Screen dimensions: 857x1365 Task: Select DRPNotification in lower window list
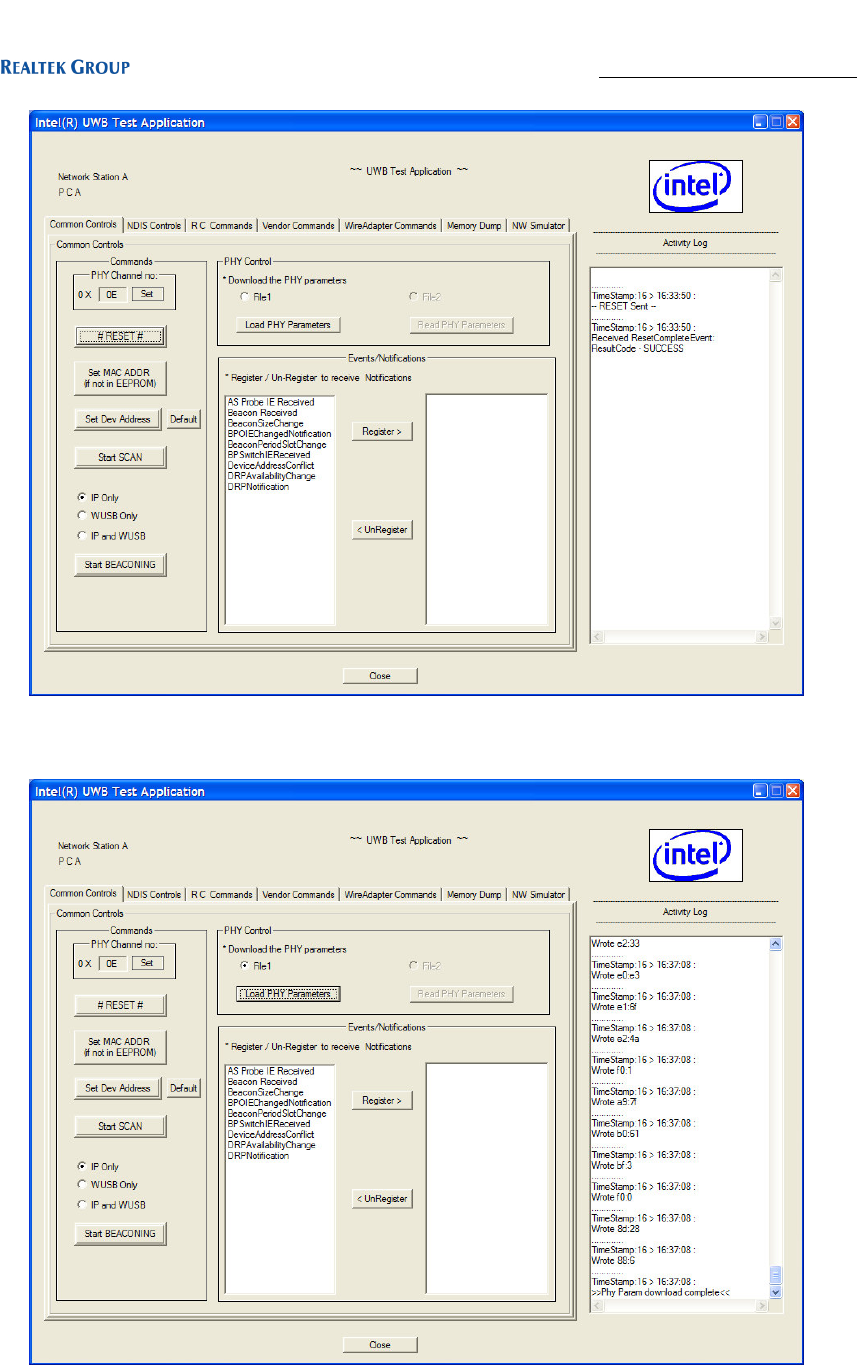(x=258, y=1156)
